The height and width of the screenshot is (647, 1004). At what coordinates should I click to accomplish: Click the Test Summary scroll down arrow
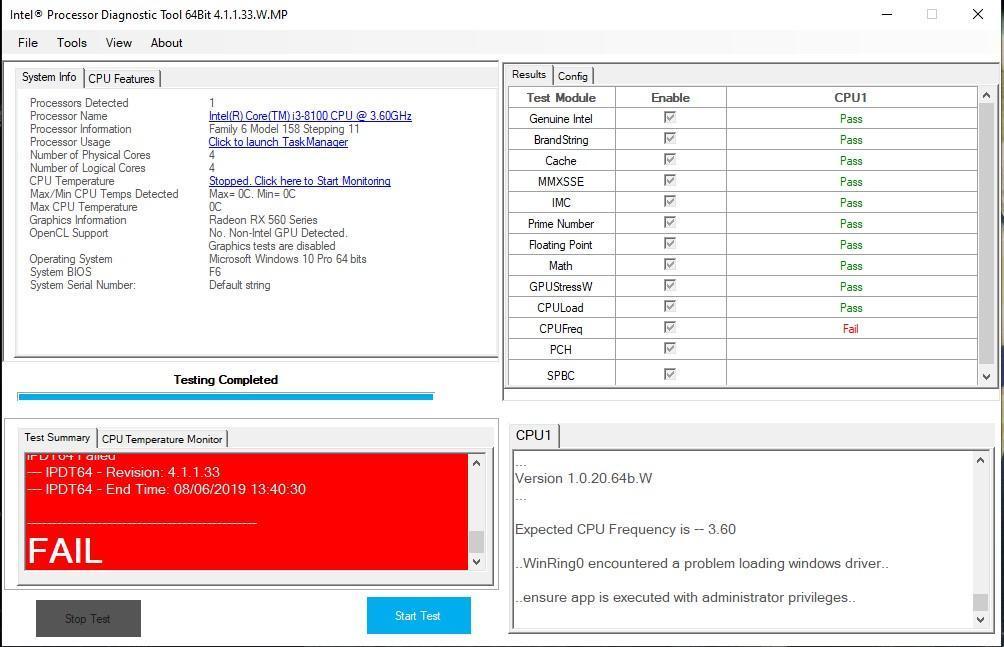[x=476, y=562]
